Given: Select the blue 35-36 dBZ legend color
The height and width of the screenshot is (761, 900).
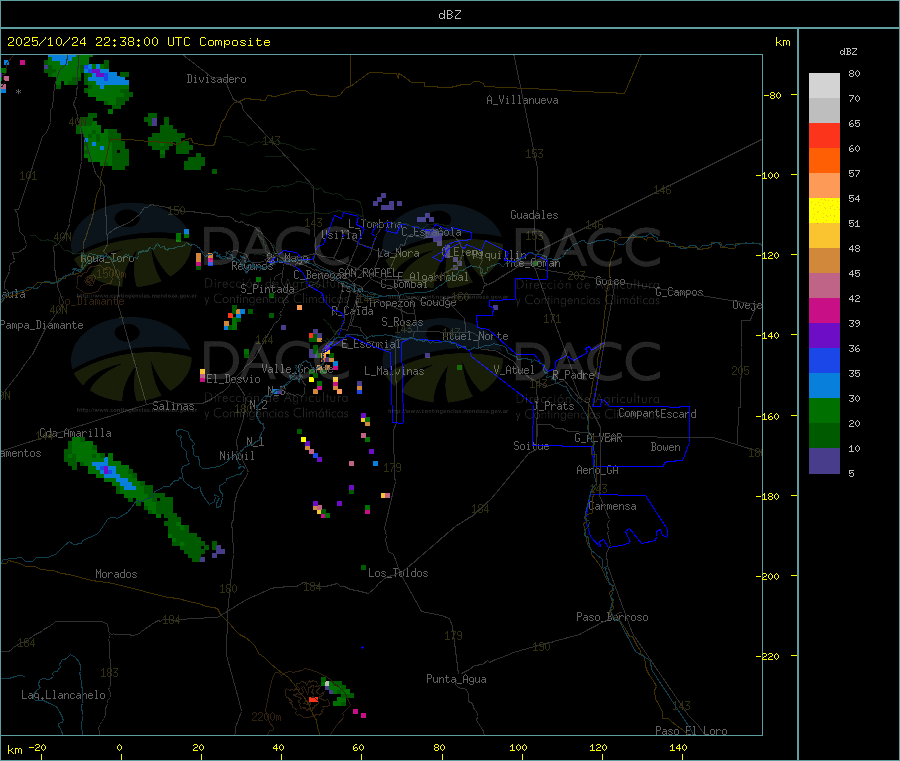Looking at the screenshot, I should click(824, 360).
